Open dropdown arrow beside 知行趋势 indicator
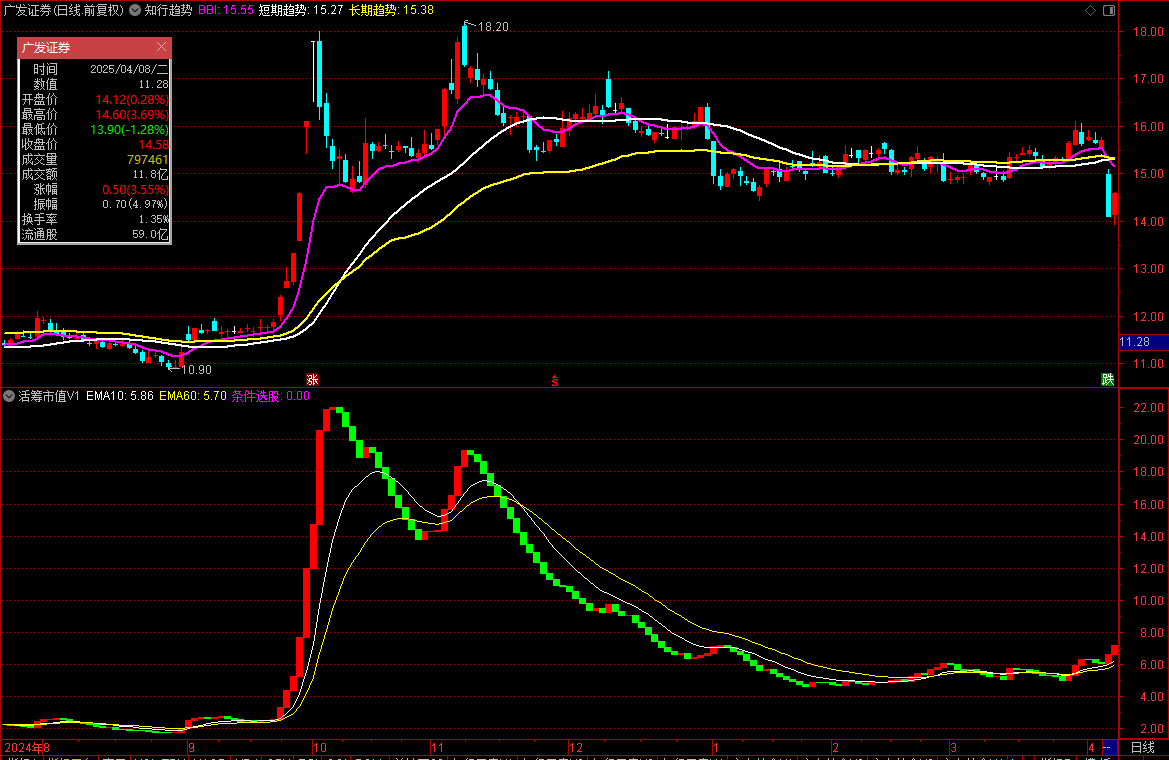The width and height of the screenshot is (1169, 760). pos(136,10)
